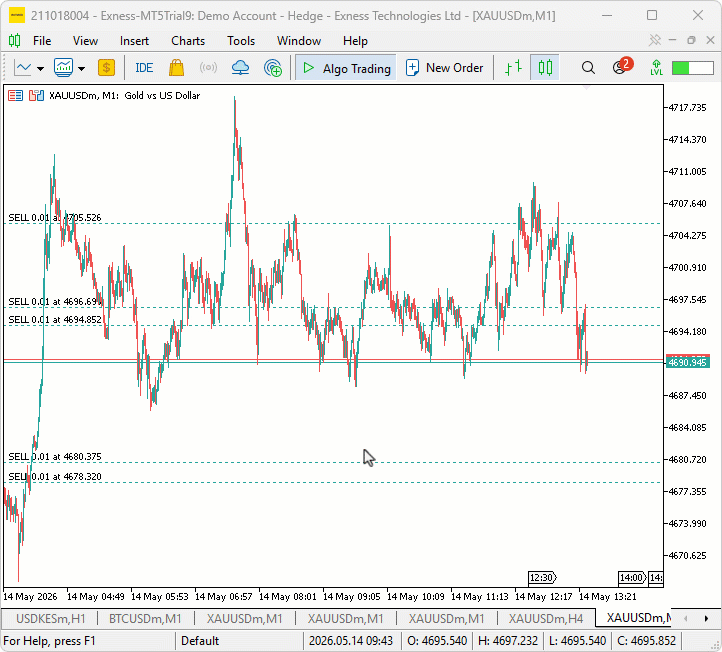Click the current price 4690.945 label
The image size is (722, 652).
coord(688,362)
